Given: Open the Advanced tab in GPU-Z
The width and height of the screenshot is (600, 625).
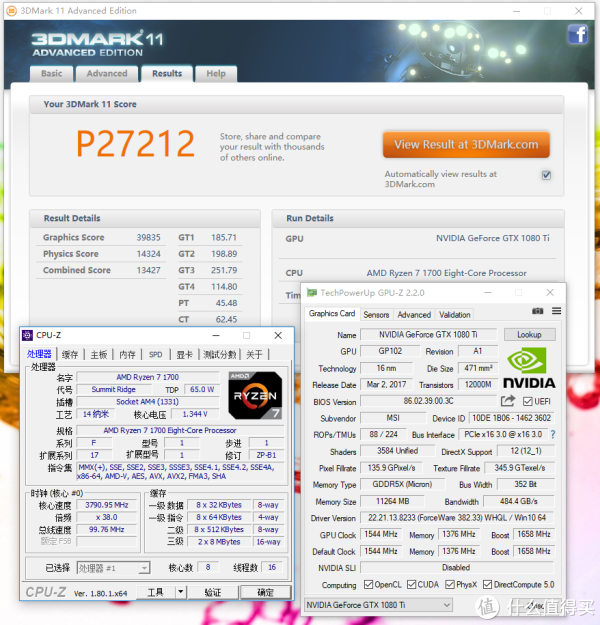Looking at the screenshot, I should point(414,315).
